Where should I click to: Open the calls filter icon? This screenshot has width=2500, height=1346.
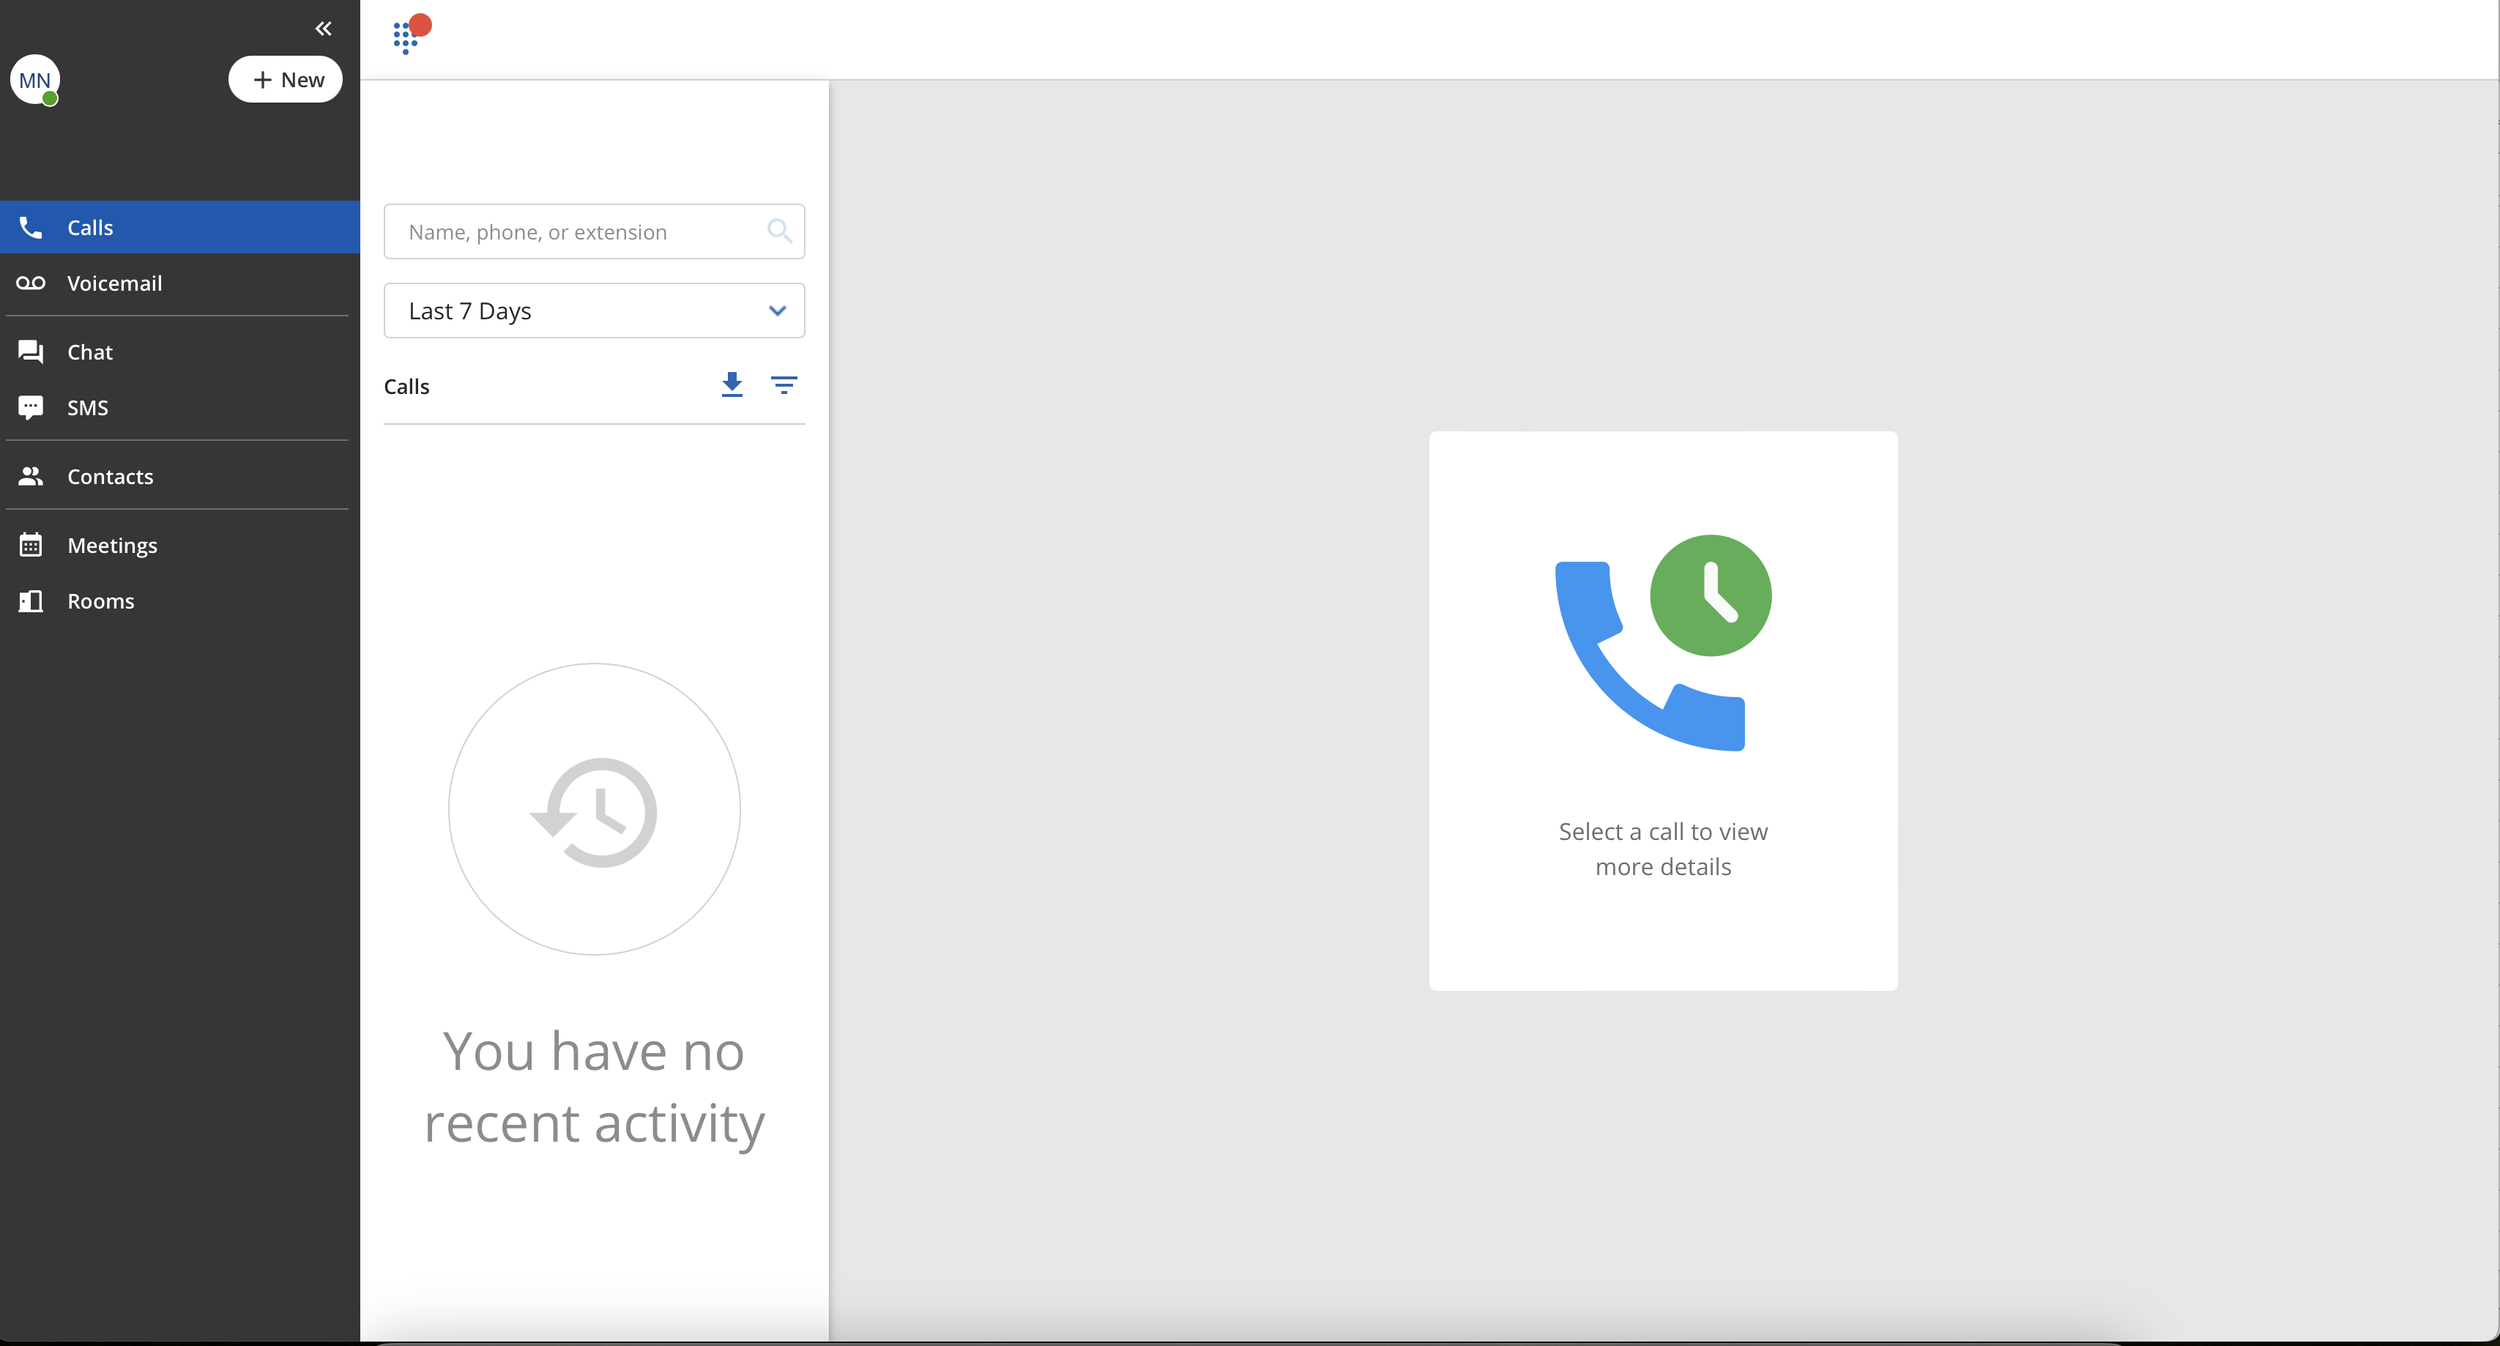pos(784,385)
